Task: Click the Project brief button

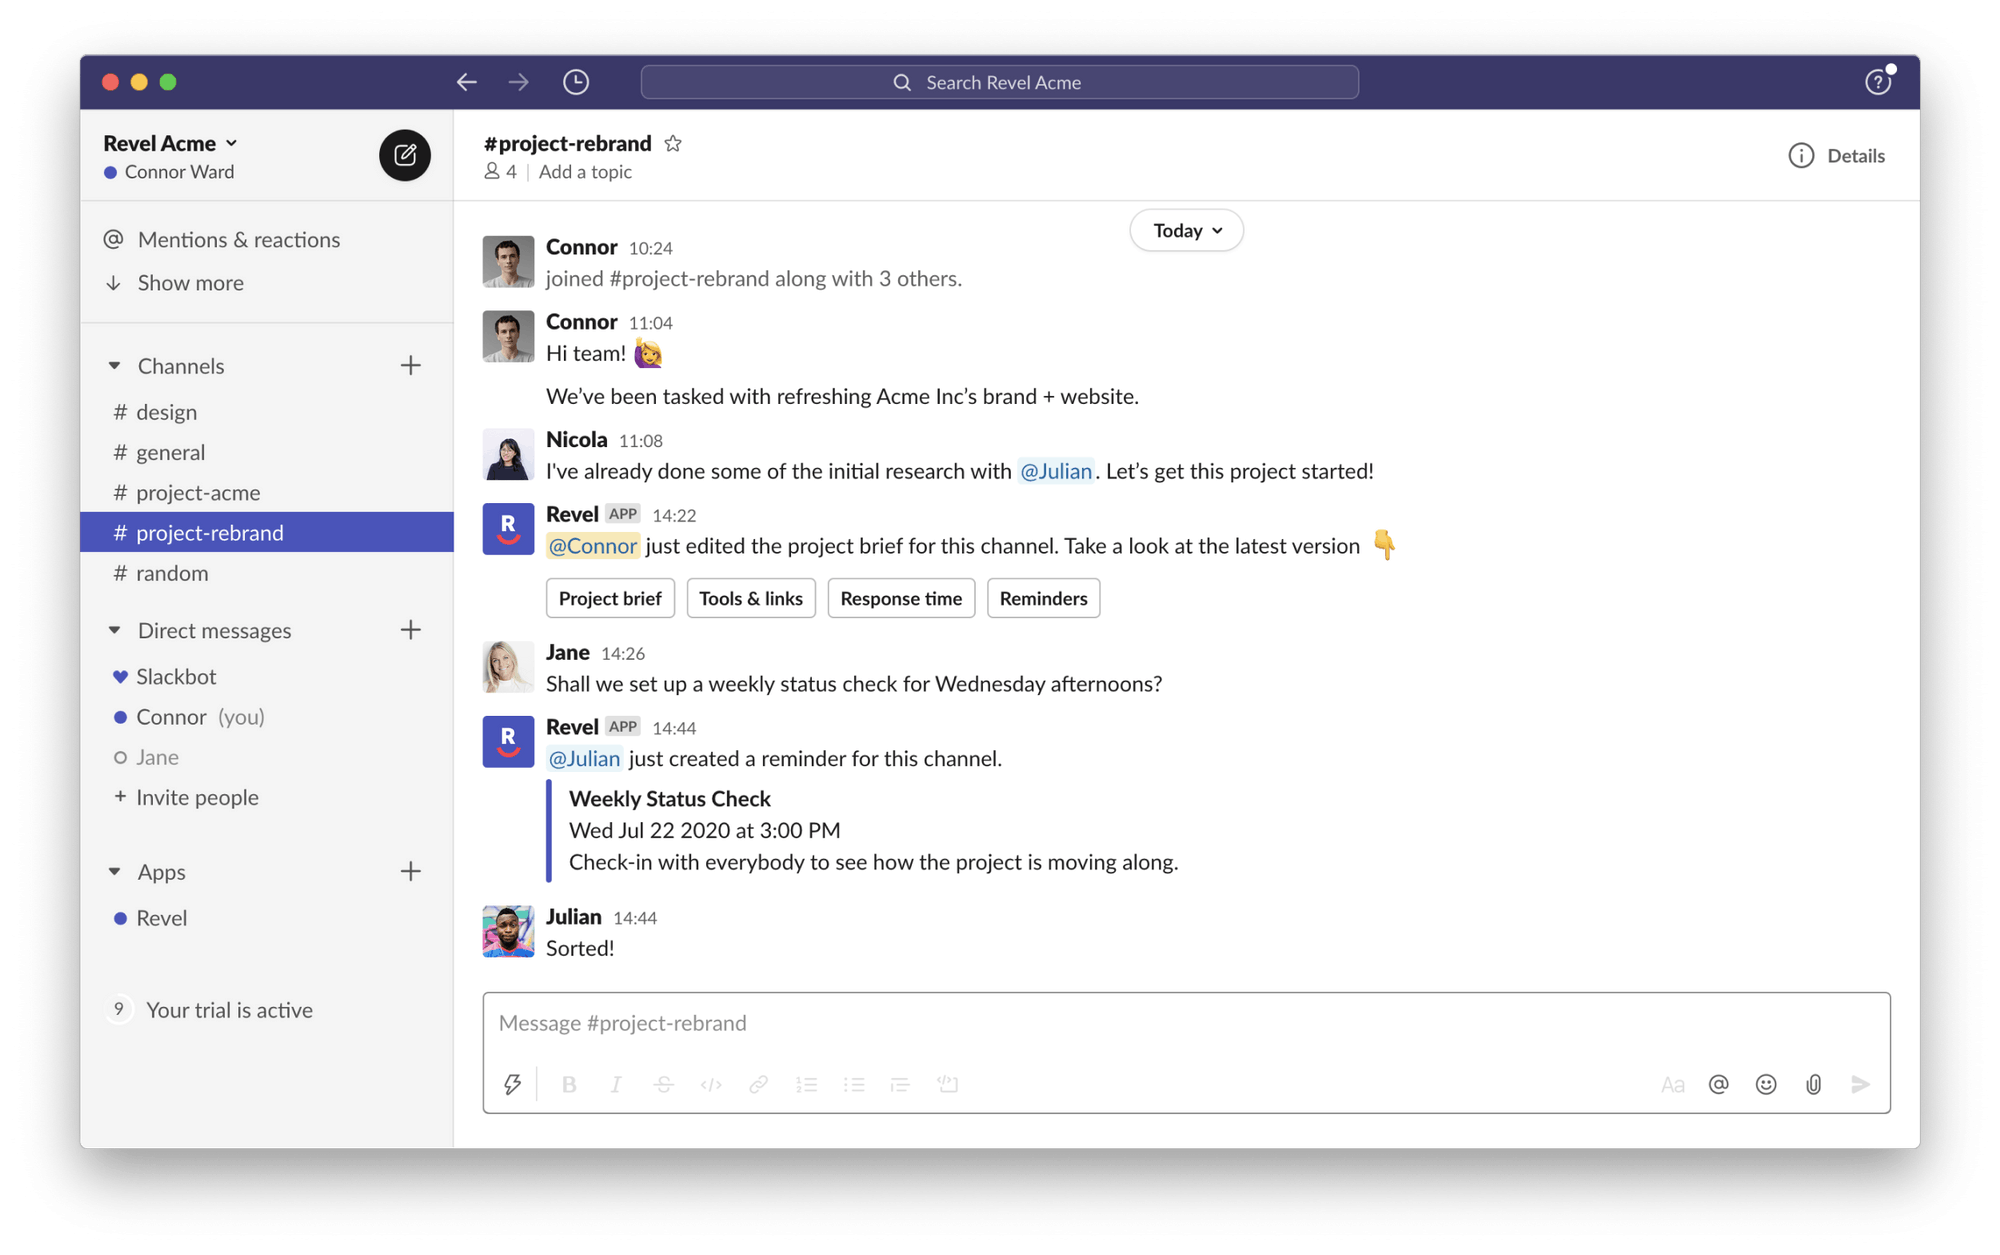Action: tap(610, 597)
